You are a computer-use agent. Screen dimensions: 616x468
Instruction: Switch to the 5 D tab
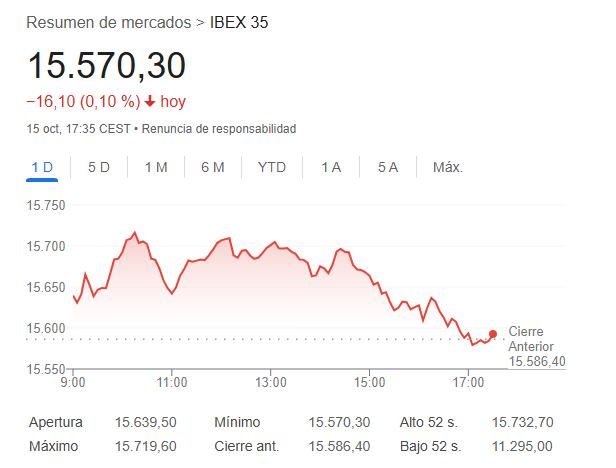click(x=99, y=167)
